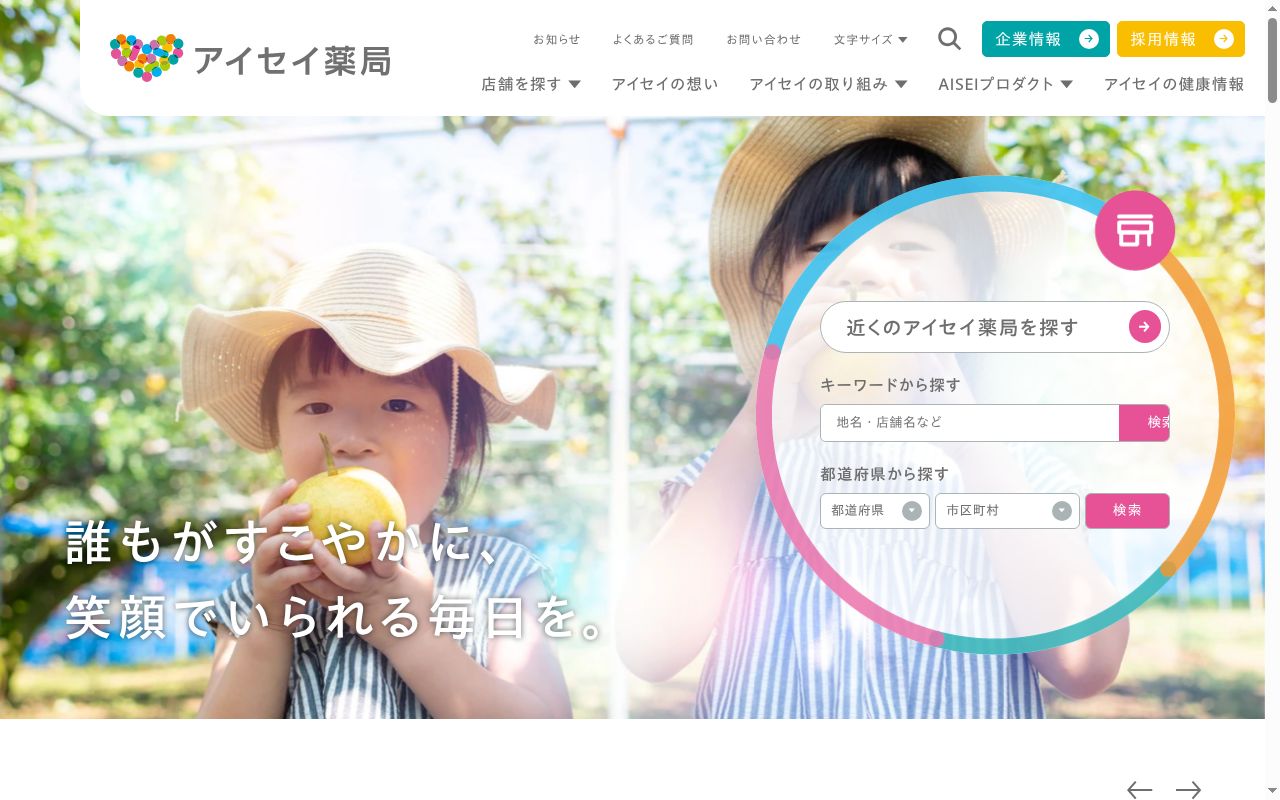Click the 誰もがすこやかに、 headline line
The width and height of the screenshot is (1280, 800).
tap(281, 543)
